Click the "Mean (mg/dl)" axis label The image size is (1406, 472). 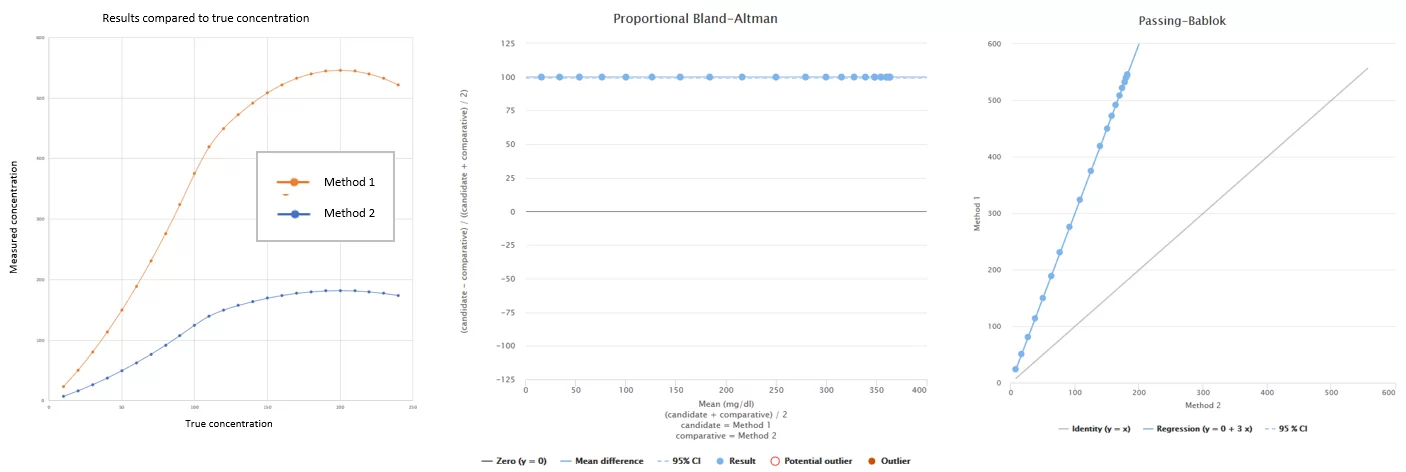coord(726,404)
